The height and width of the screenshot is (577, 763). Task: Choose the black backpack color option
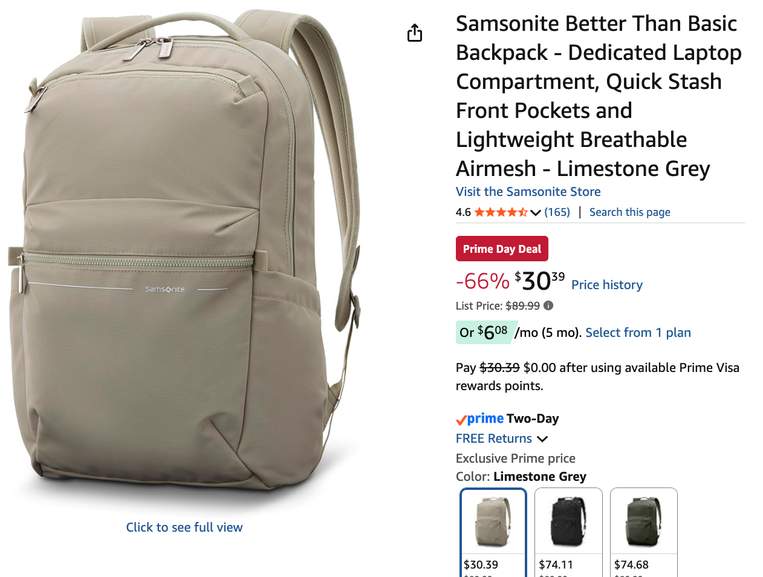(x=568, y=532)
